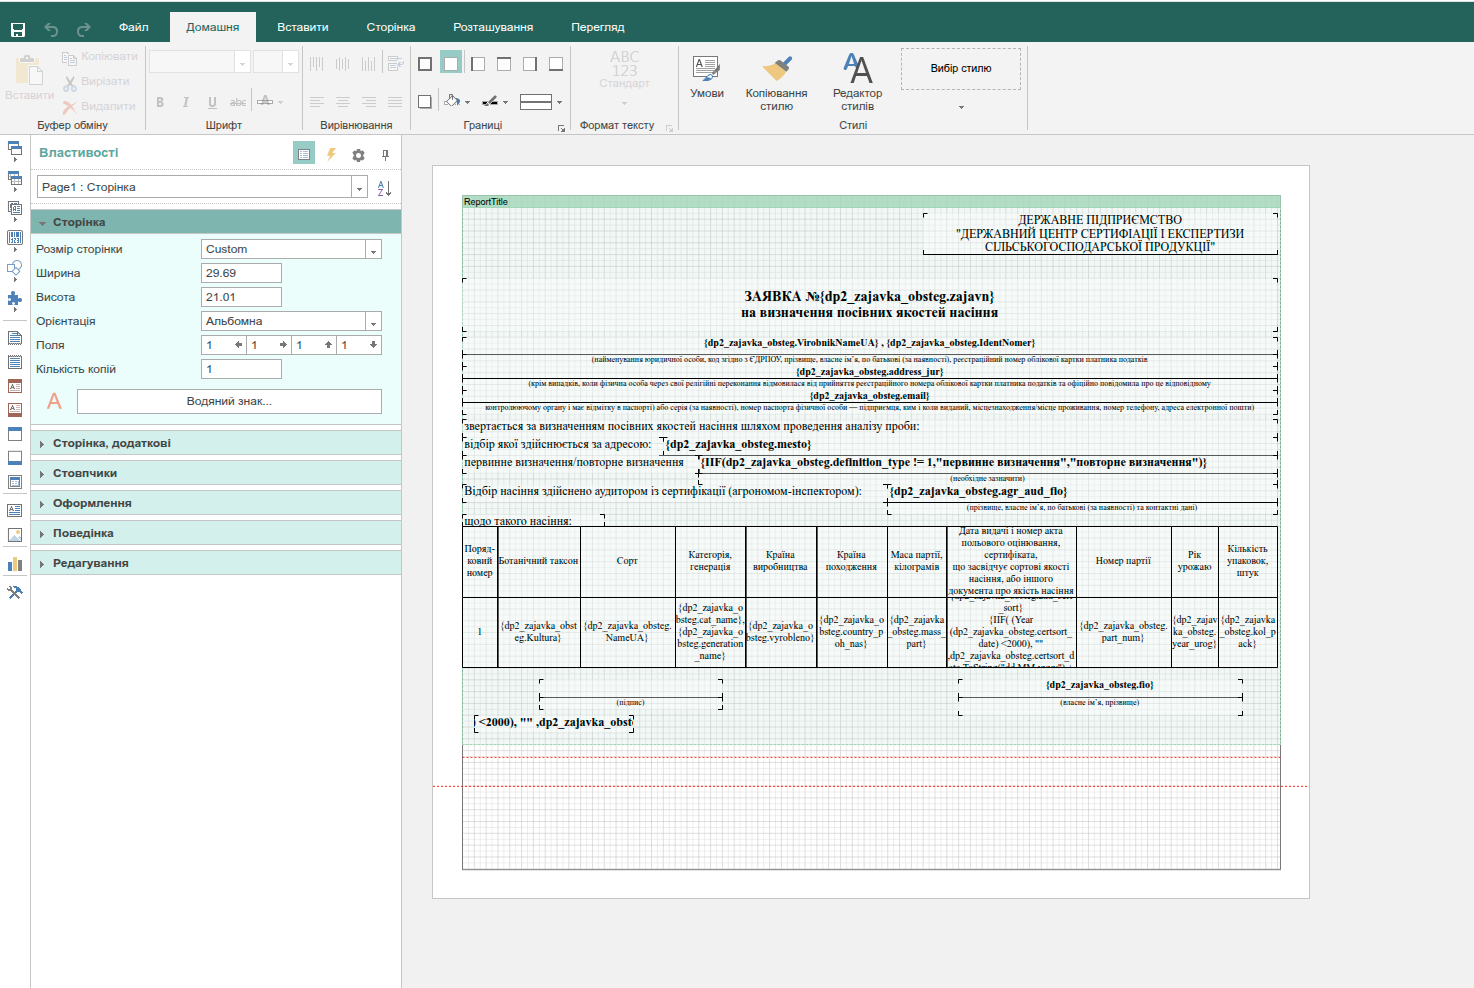The height and width of the screenshot is (988, 1474).
Task: Click the Водяний знак... button
Action: [x=229, y=401]
